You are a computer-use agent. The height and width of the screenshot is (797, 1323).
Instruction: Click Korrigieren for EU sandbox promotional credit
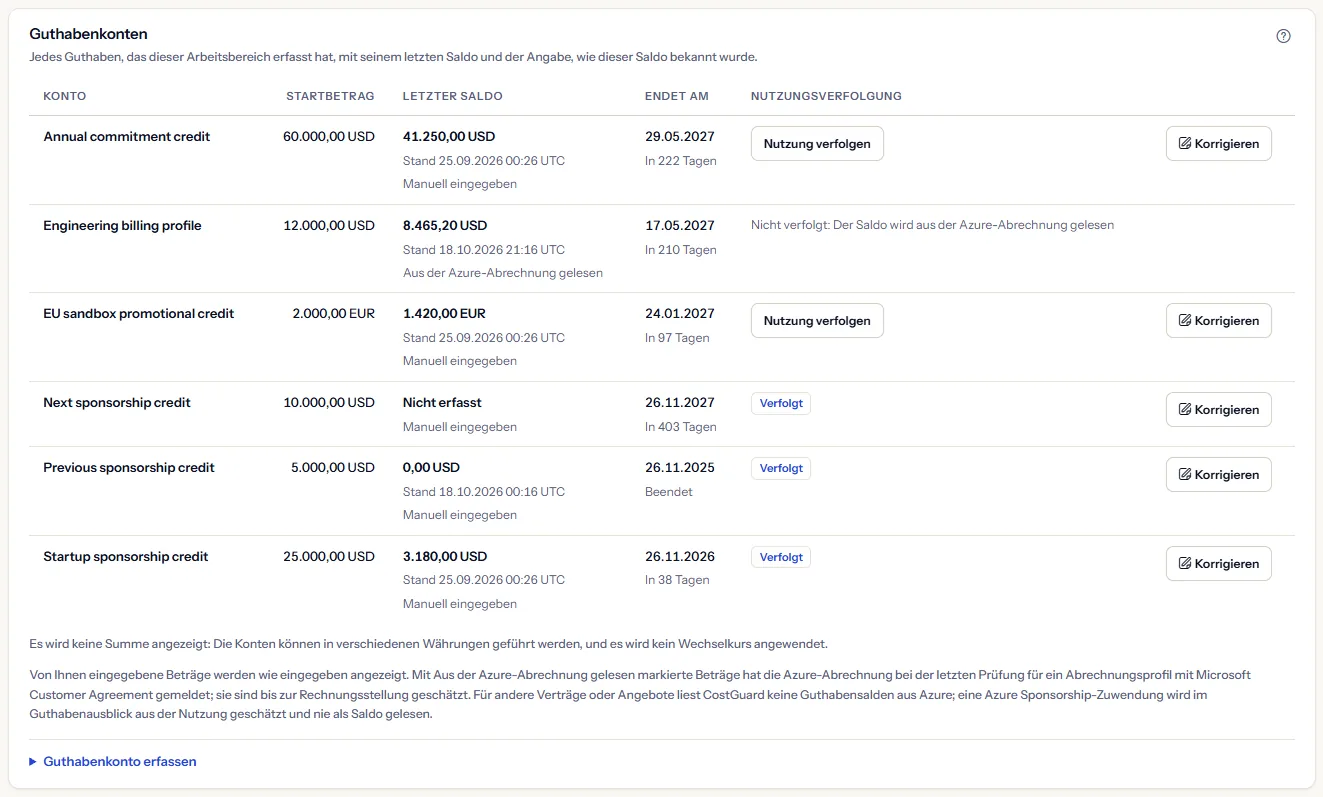[x=1219, y=320]
